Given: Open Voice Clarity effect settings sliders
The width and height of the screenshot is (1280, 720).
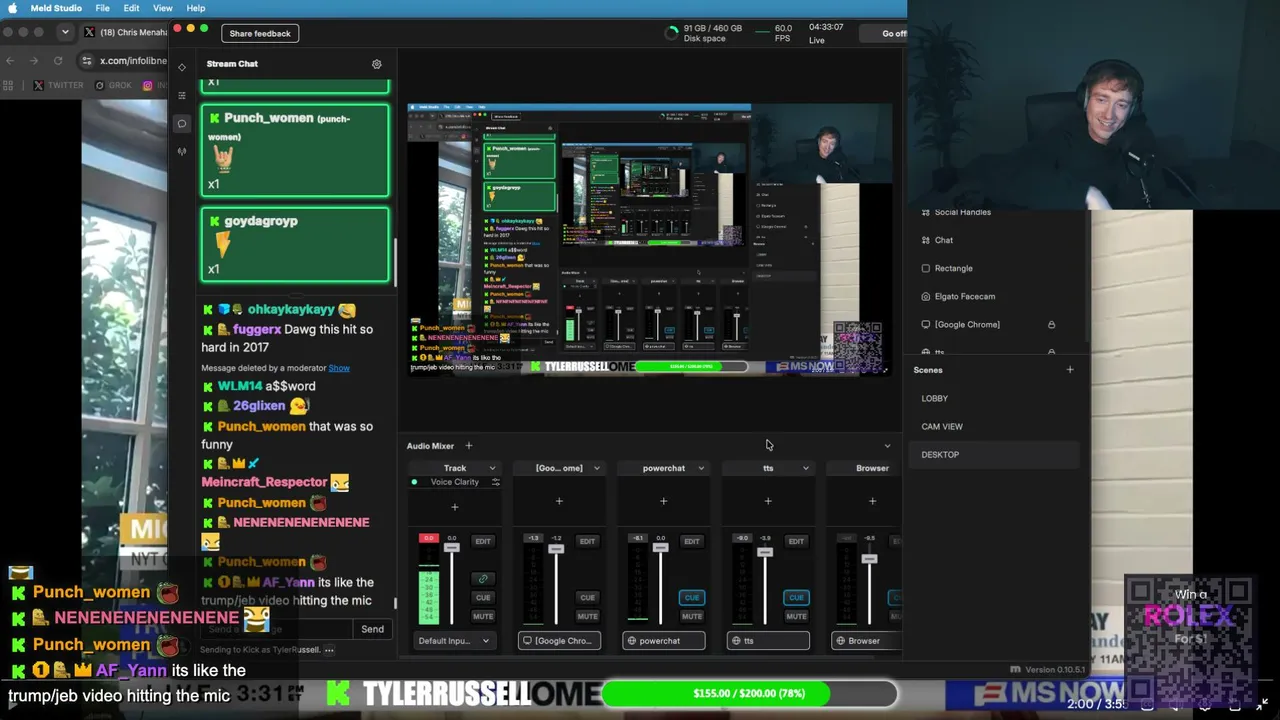Looking at the screenshot, I should 495,482.
